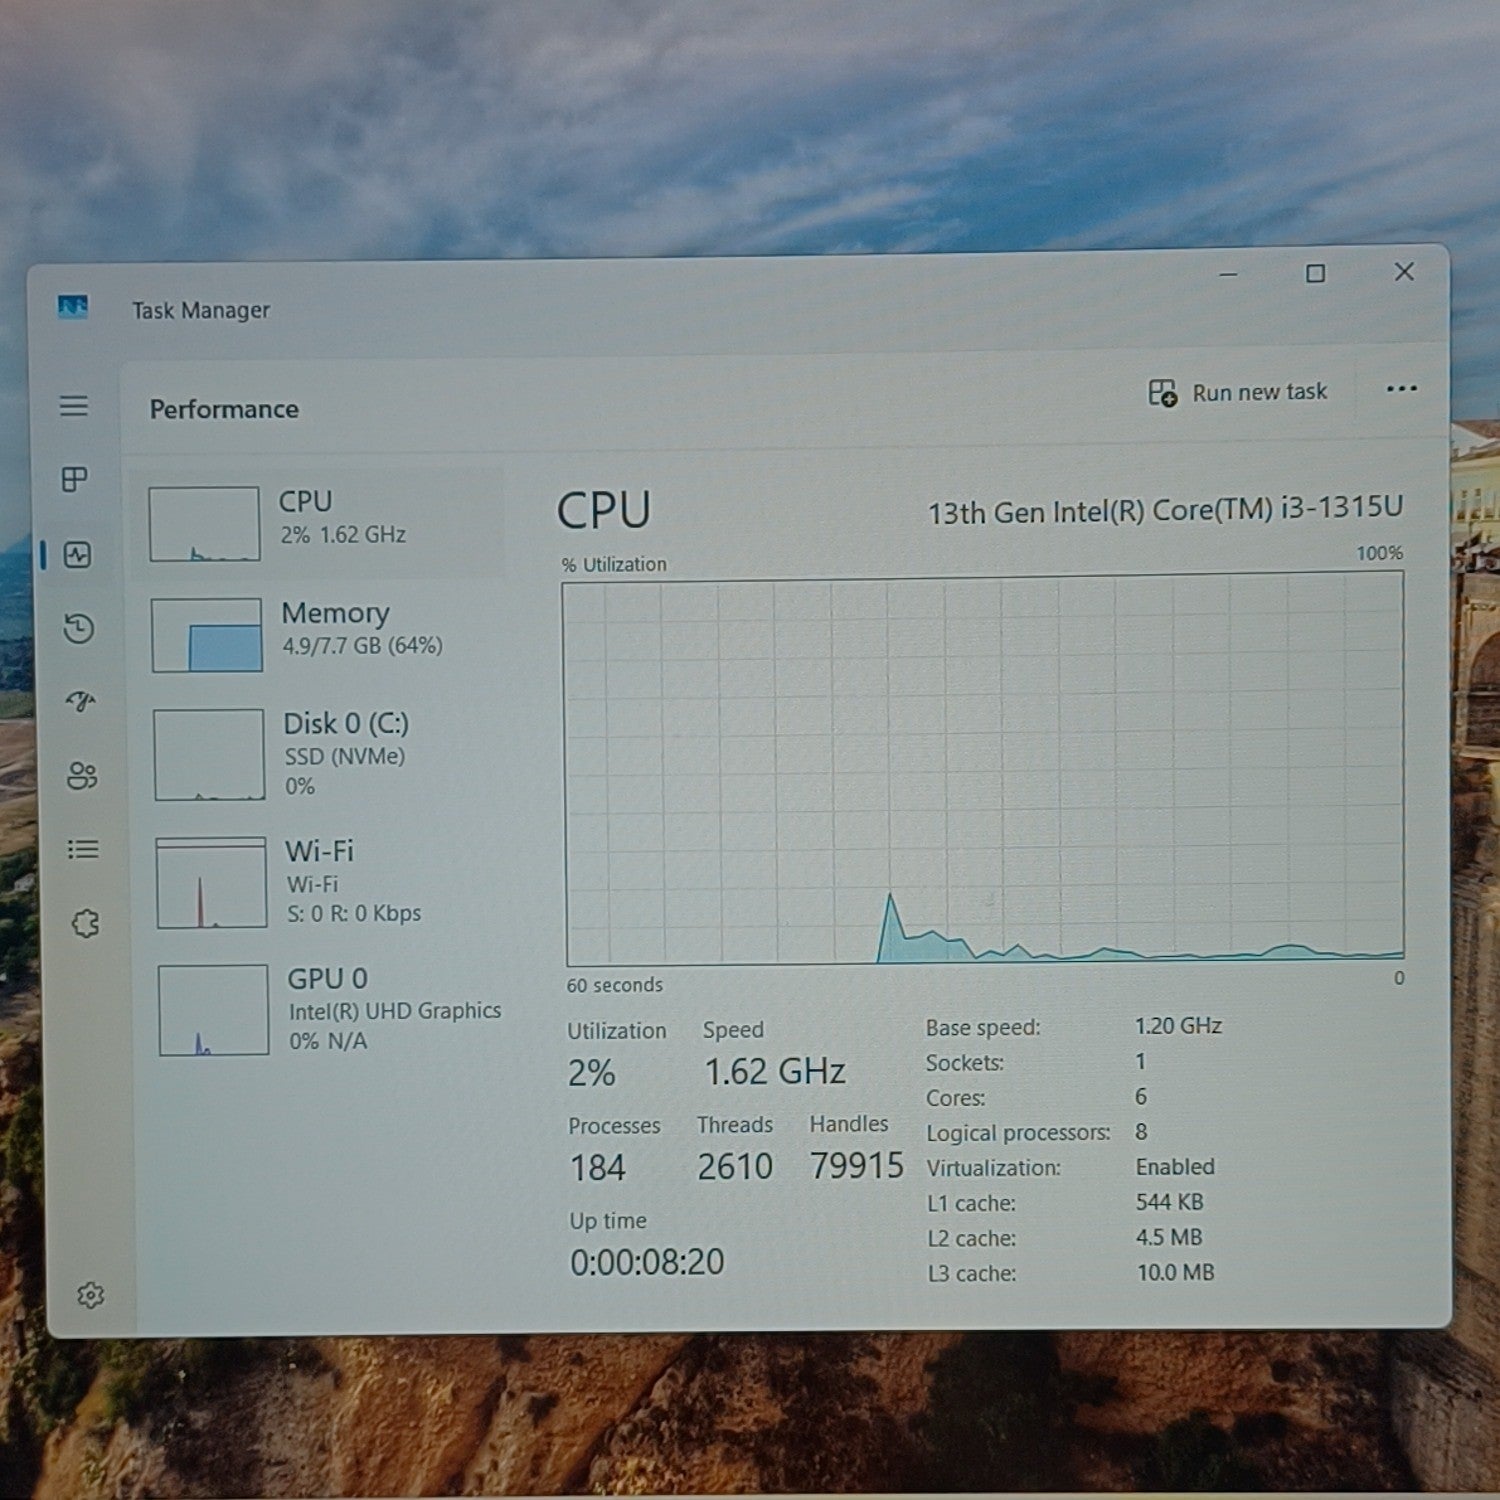The image size is (1500, 1500).
Task: Click the CPU mini graph thumbnail
Action: (x=204, y=524)
